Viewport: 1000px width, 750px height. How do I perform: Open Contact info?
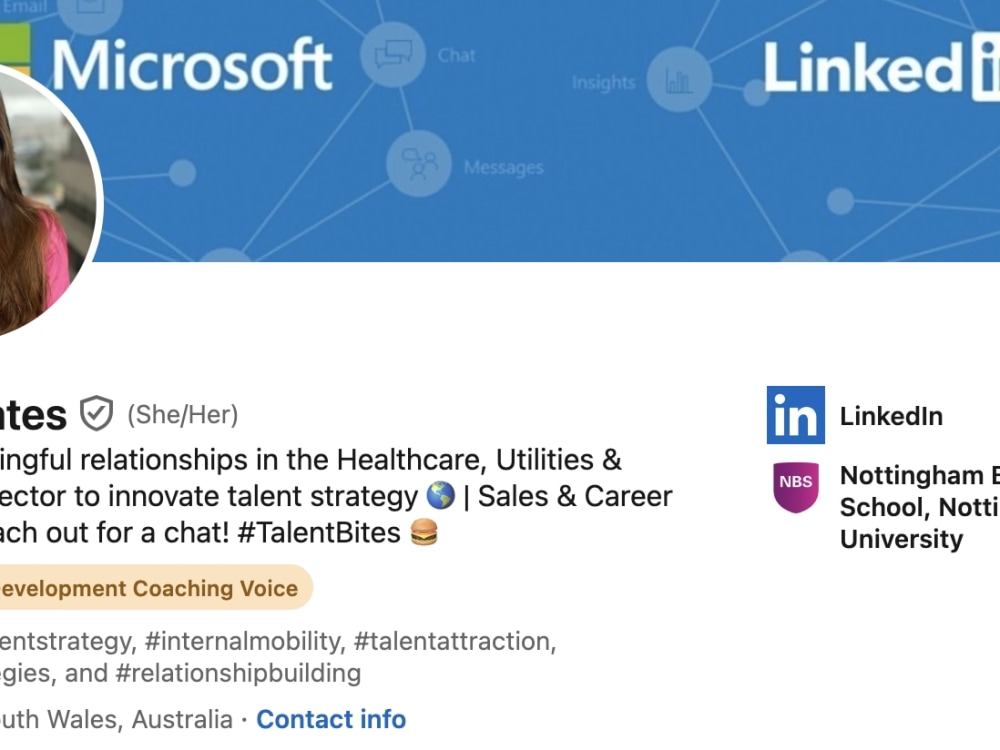(x=330, y=719)
